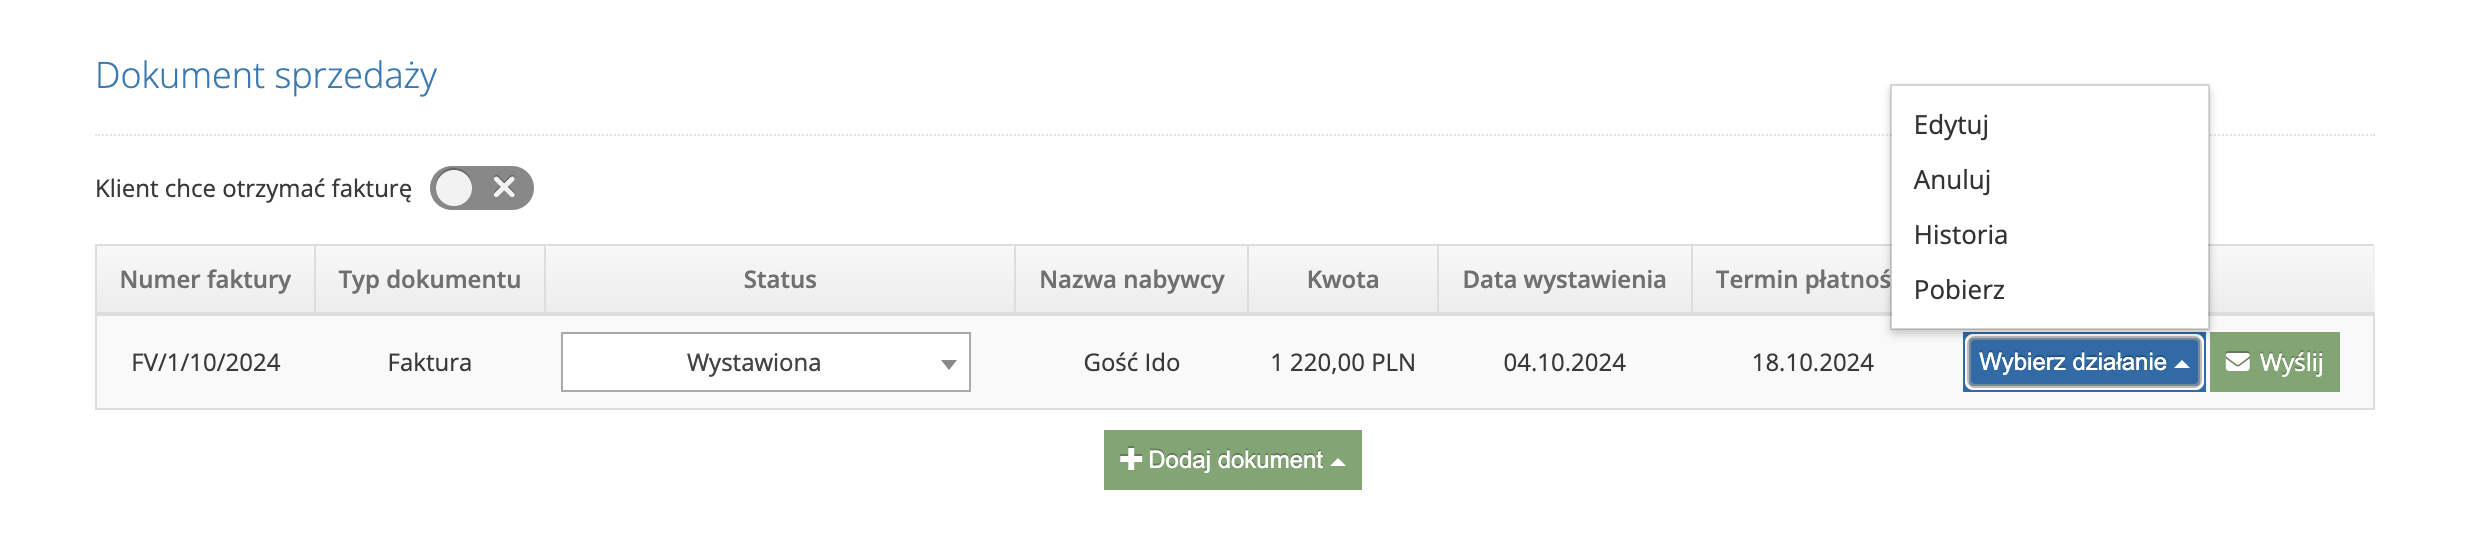The height and width of the screenshot is (540, 2476).
Task: Toggle Klient chce otrzymać fakturę switch
Action: coord(482,188)
